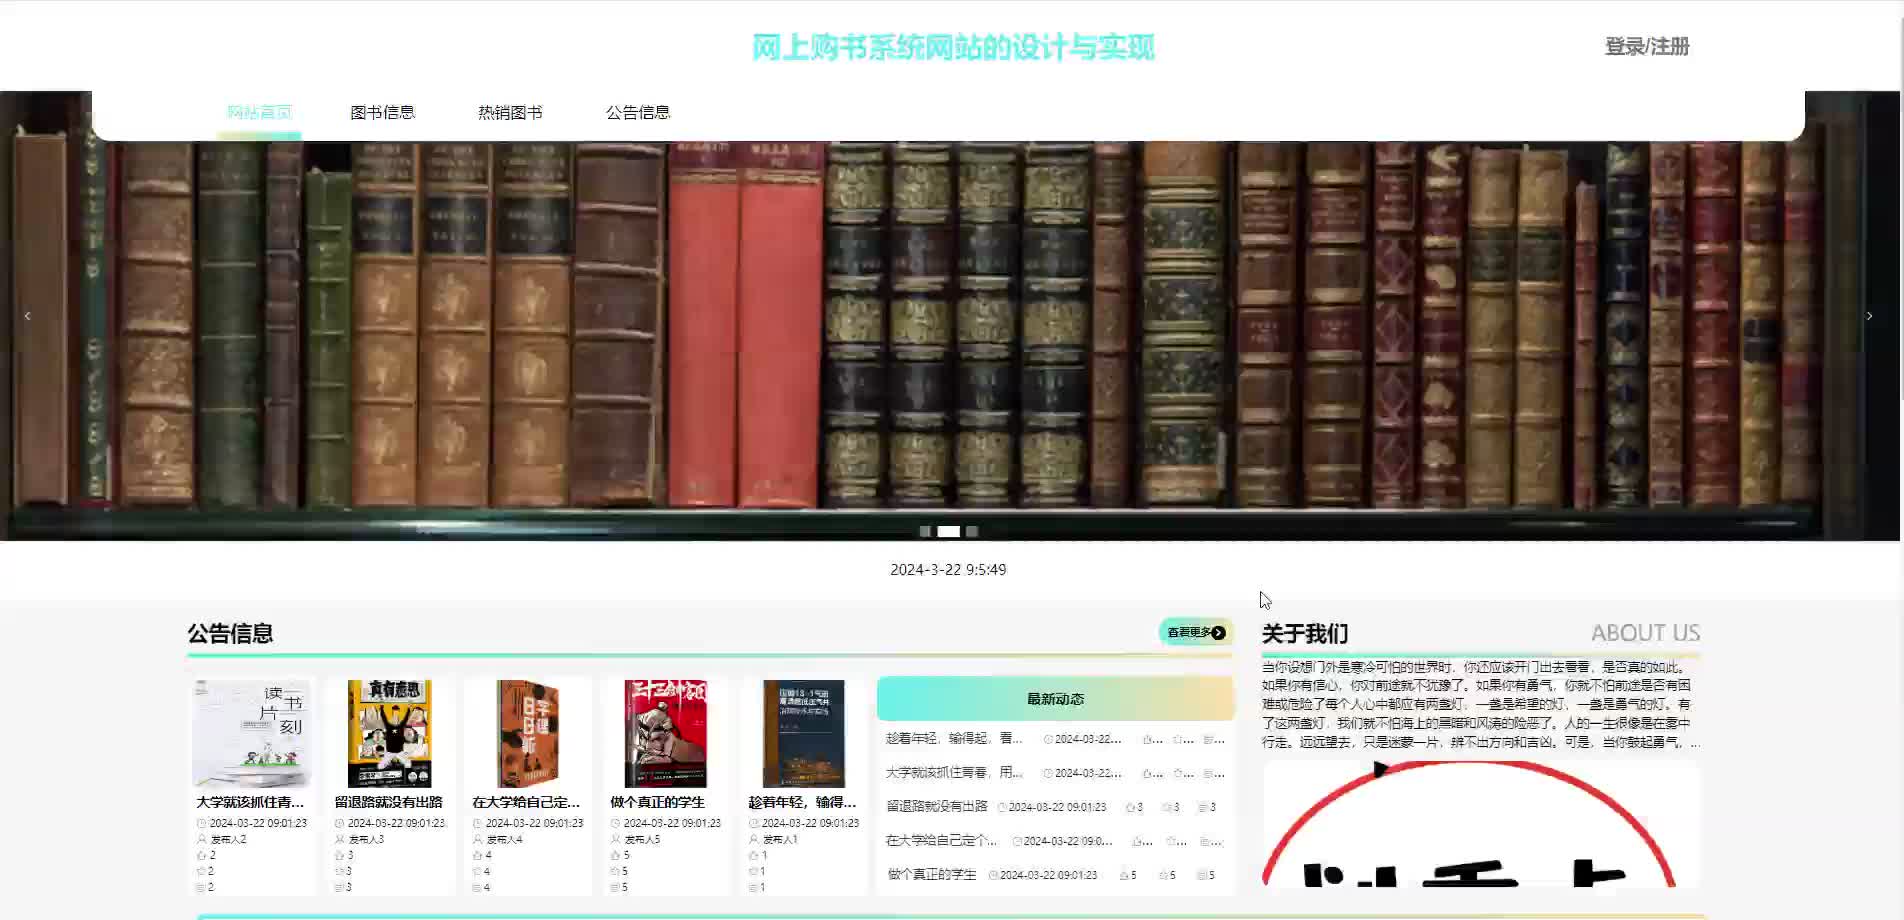Click star icon in 做个真正的学生 news row
1904x920 pixels.
click(1163, 875)
